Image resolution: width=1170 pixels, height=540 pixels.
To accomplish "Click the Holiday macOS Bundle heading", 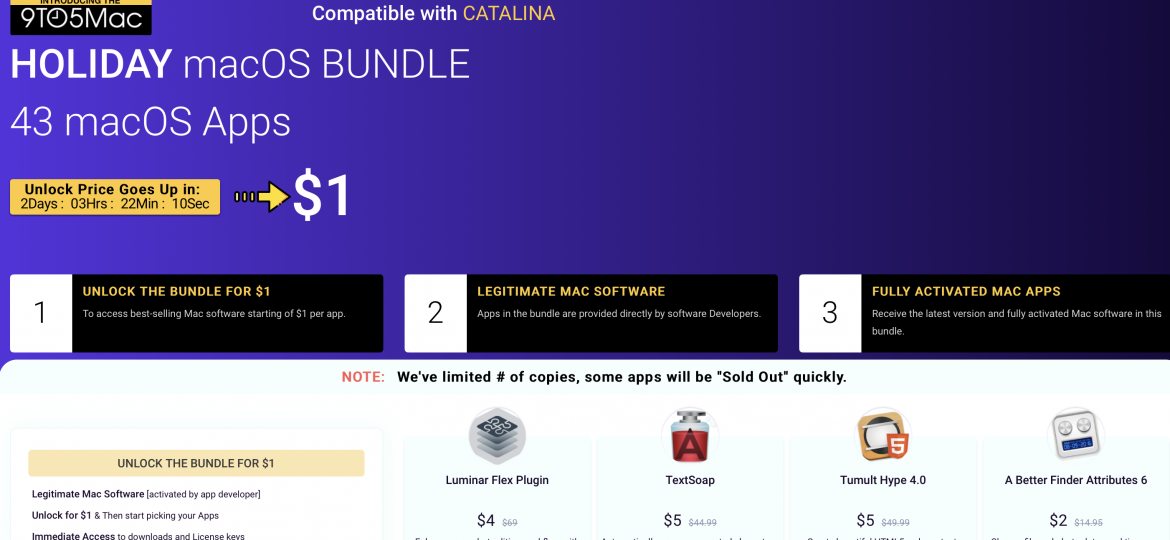I will click(x=240, y=65).
